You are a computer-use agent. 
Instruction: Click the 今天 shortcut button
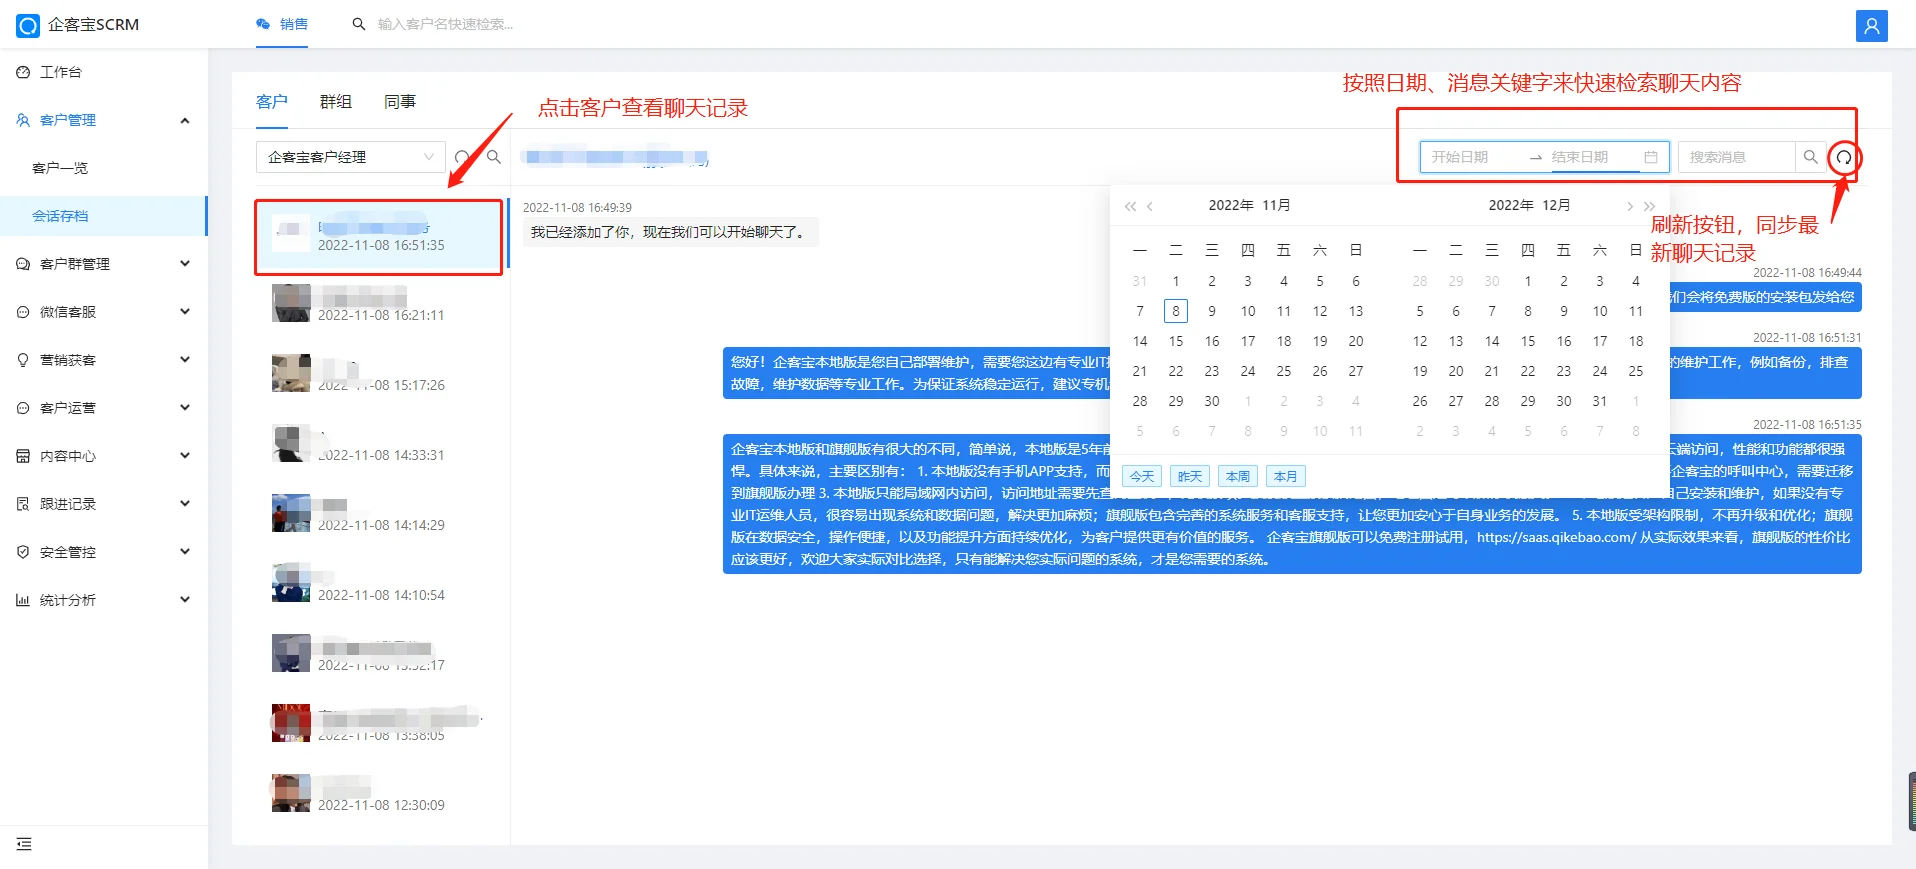coord(1142,477)
